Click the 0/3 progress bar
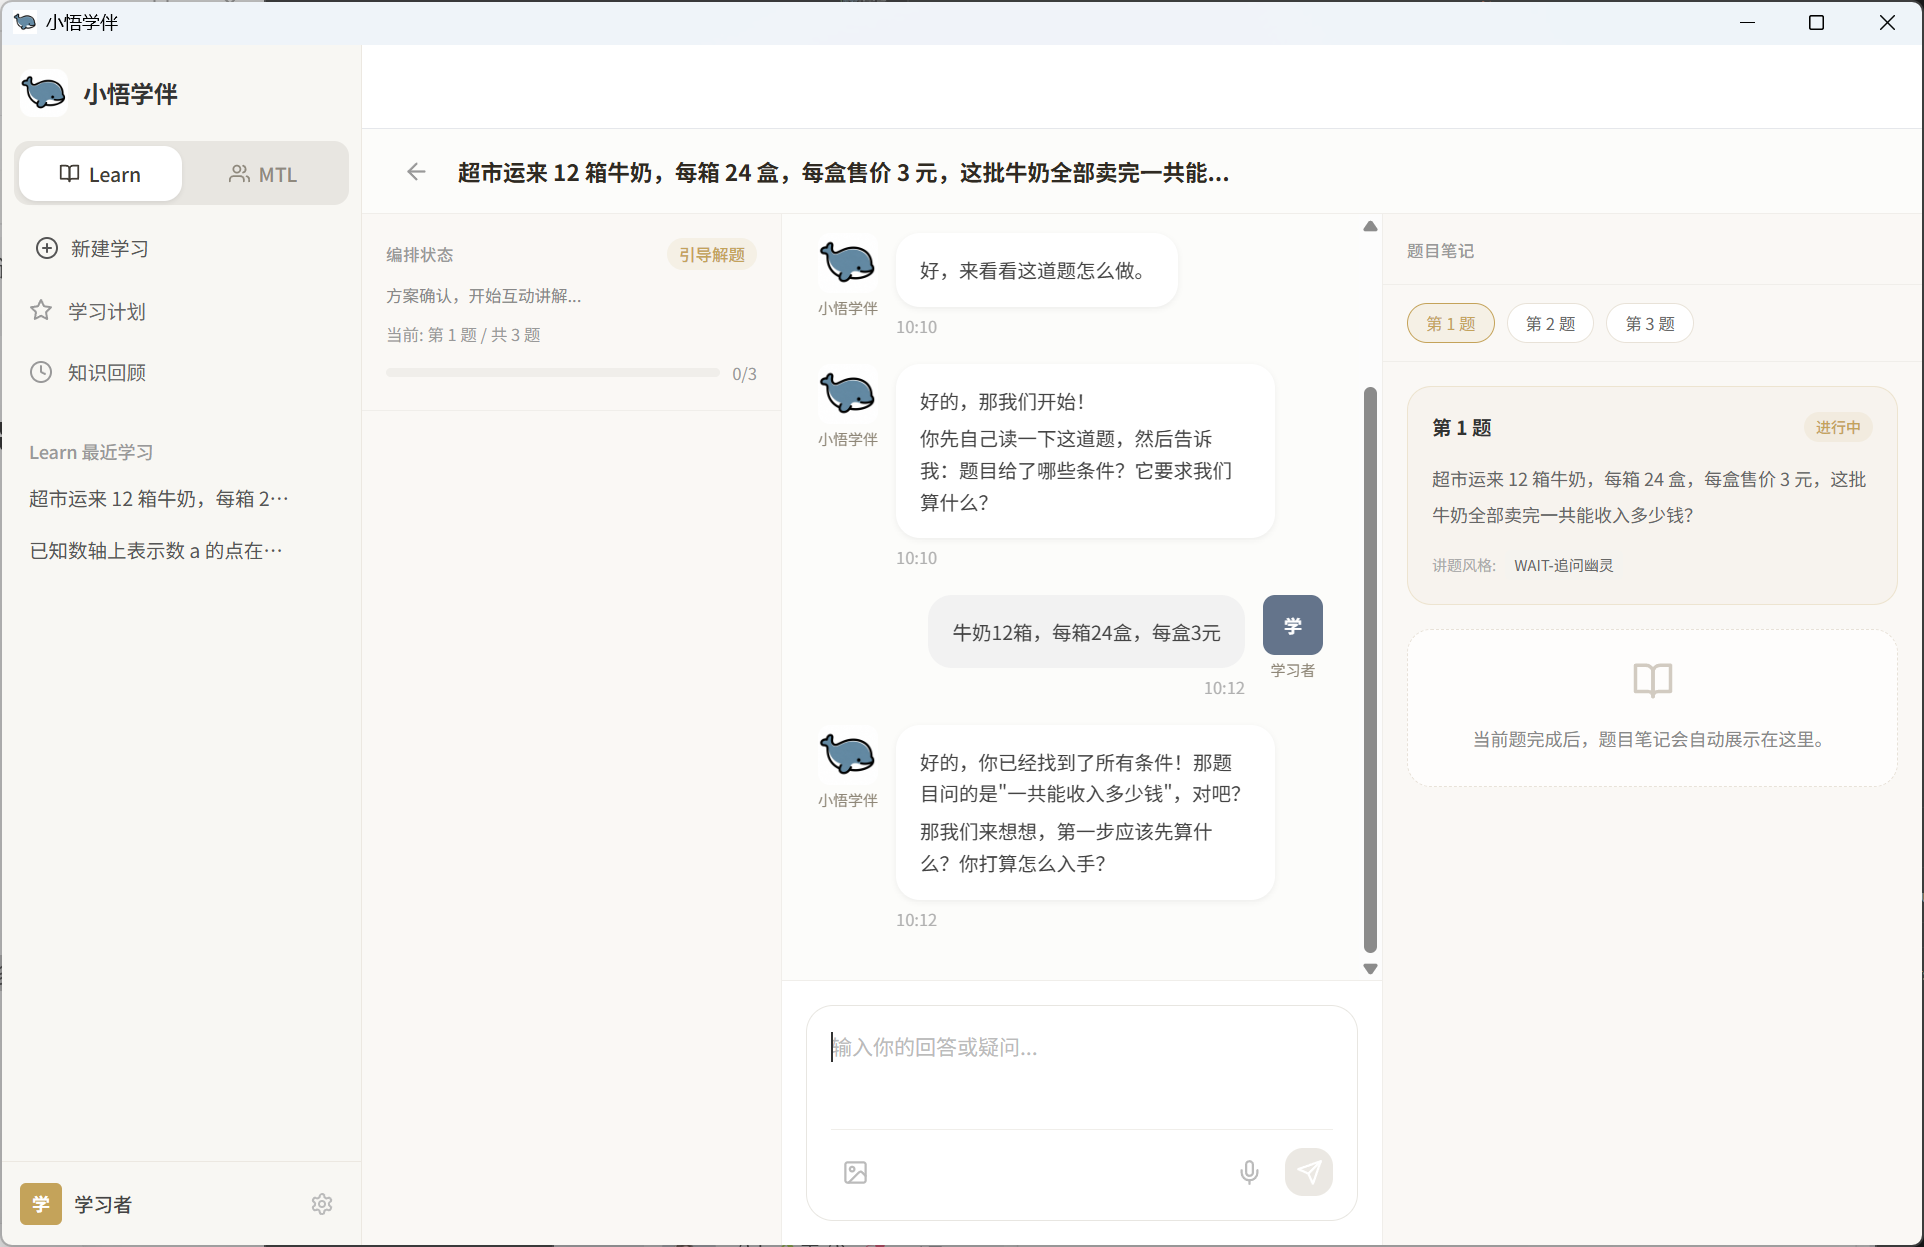1924x1247 pixels. point(553,373)
